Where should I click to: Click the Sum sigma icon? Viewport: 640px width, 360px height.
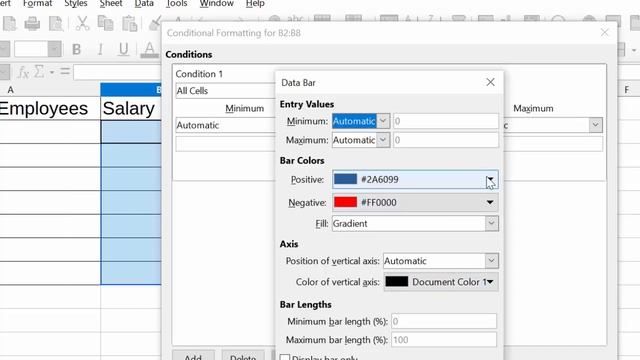pos(39,72)
